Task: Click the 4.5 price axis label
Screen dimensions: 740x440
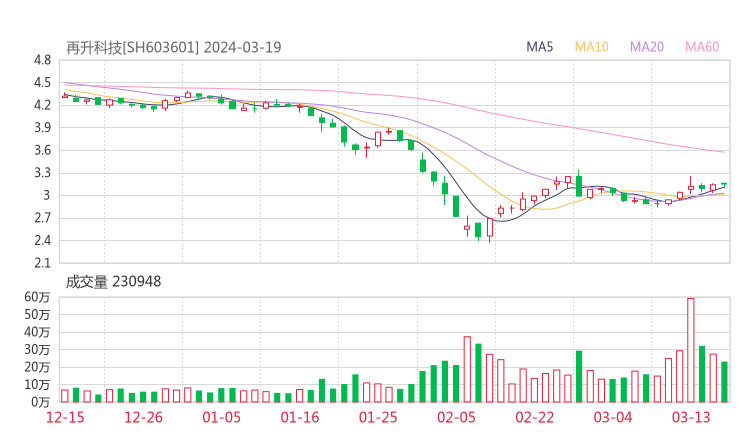Action: coord(42,83)
